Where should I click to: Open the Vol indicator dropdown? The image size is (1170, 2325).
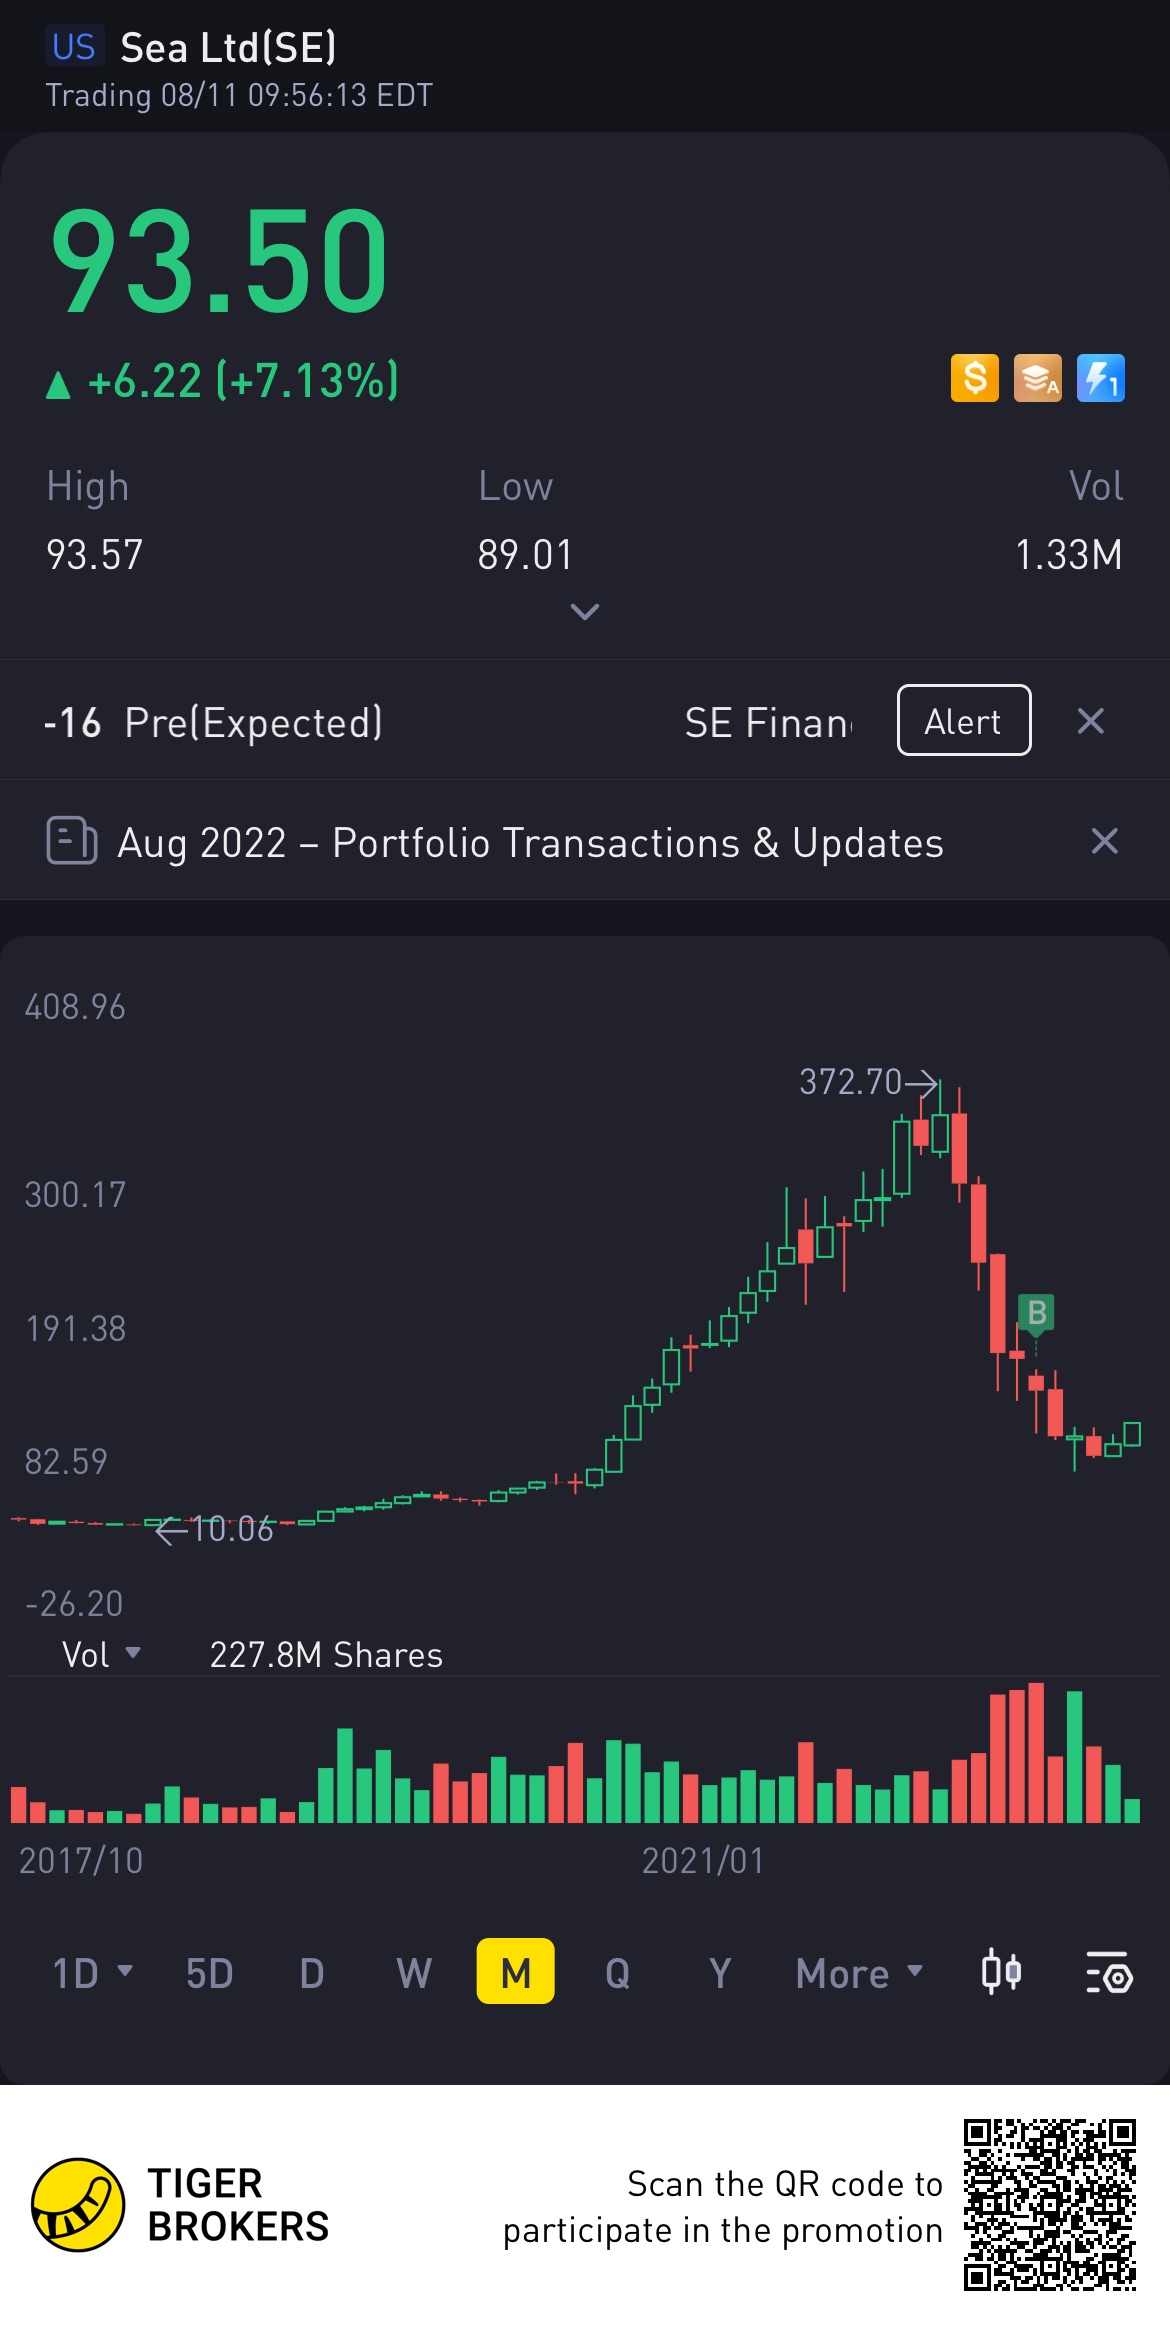point(101,1654)
